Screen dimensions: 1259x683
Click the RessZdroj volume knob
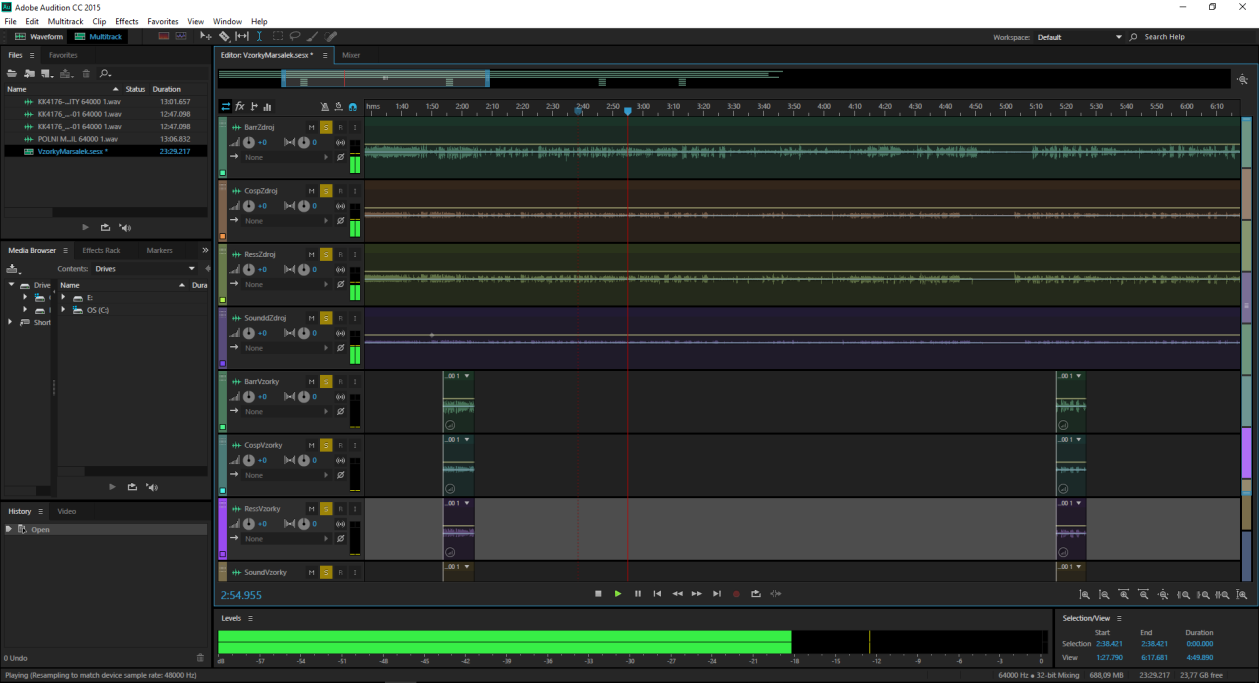[249, 270]
